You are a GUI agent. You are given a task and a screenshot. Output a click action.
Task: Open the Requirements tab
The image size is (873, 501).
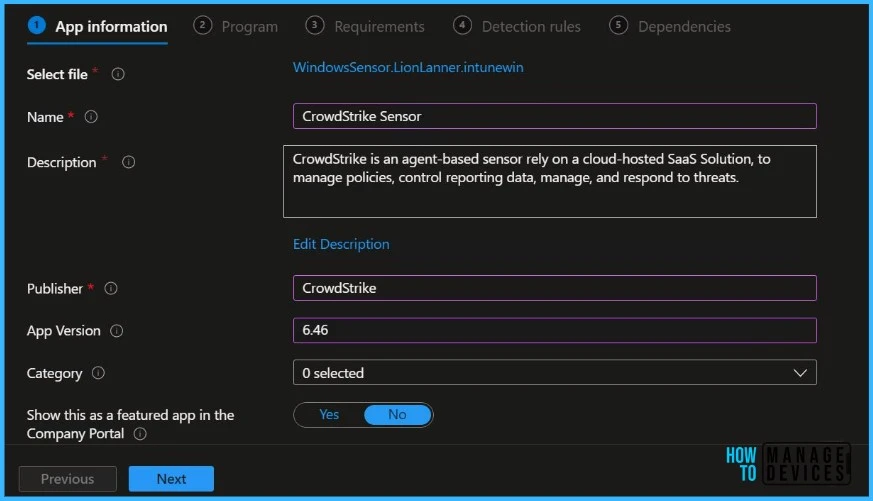365,27
